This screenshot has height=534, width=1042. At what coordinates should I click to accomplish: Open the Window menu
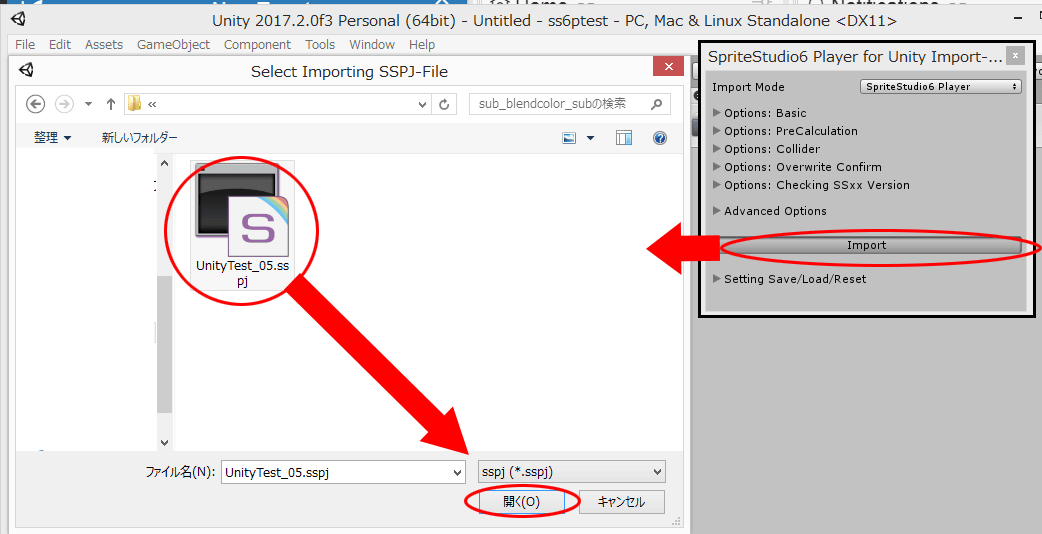point(372,44)
